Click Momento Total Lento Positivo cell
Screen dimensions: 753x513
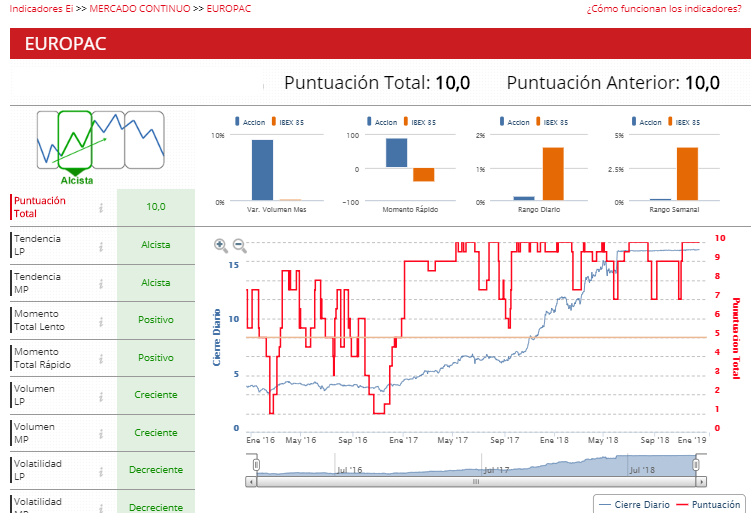[156, 320]
